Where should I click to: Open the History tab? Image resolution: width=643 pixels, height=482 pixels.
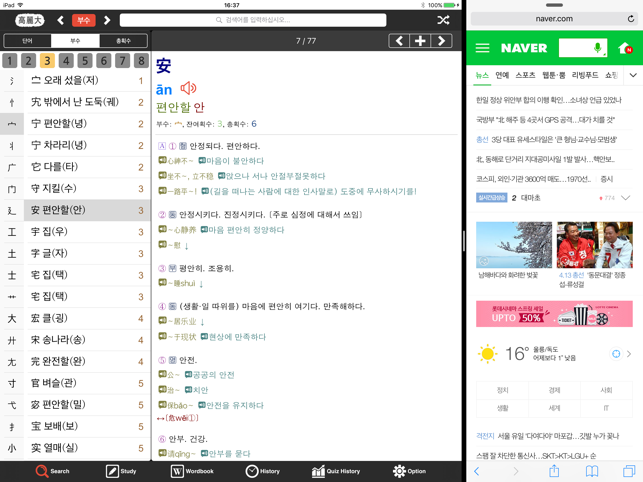pos(263,471)
